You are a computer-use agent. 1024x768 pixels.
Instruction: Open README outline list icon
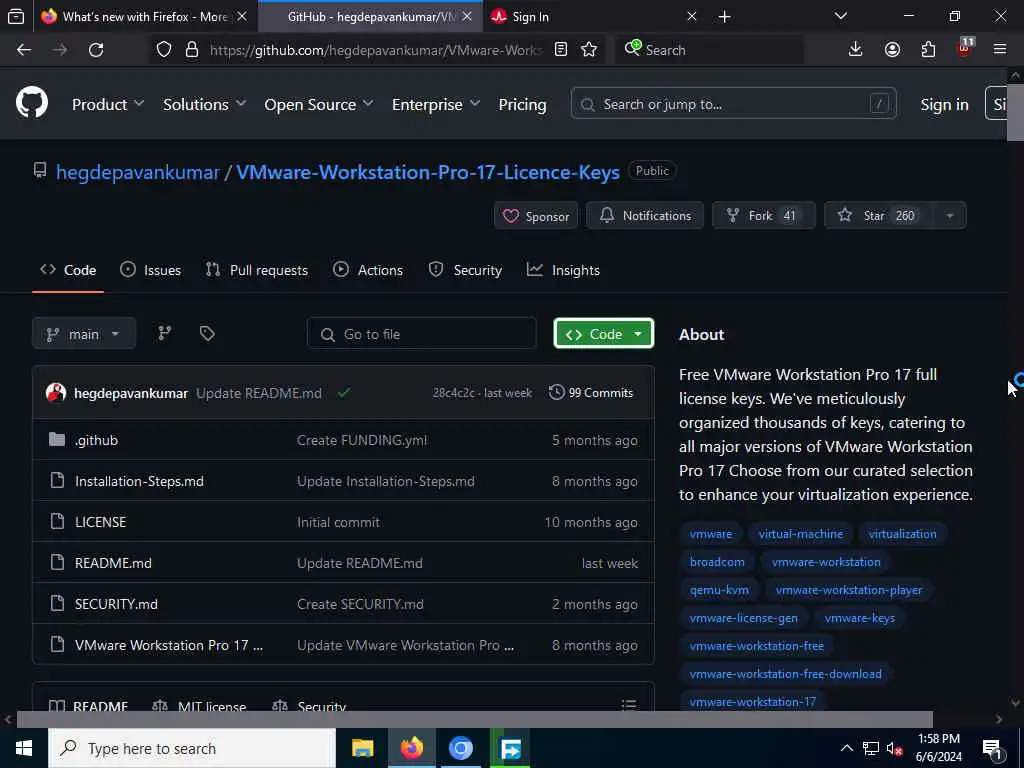click(x=628, y=705)
